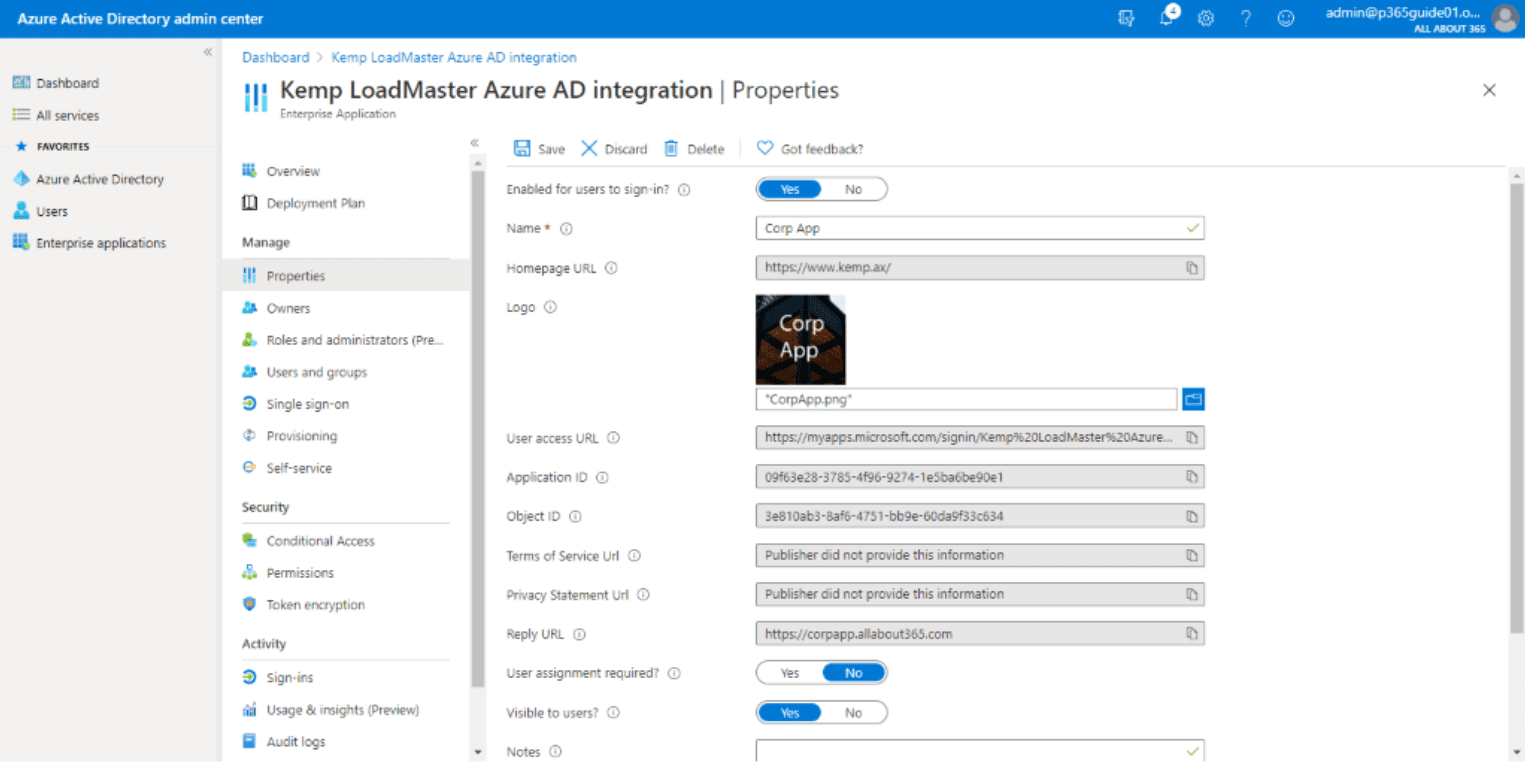Open Azure Active Directory in favorites
Screen dimensions: 1525x772
coord(100,179)
